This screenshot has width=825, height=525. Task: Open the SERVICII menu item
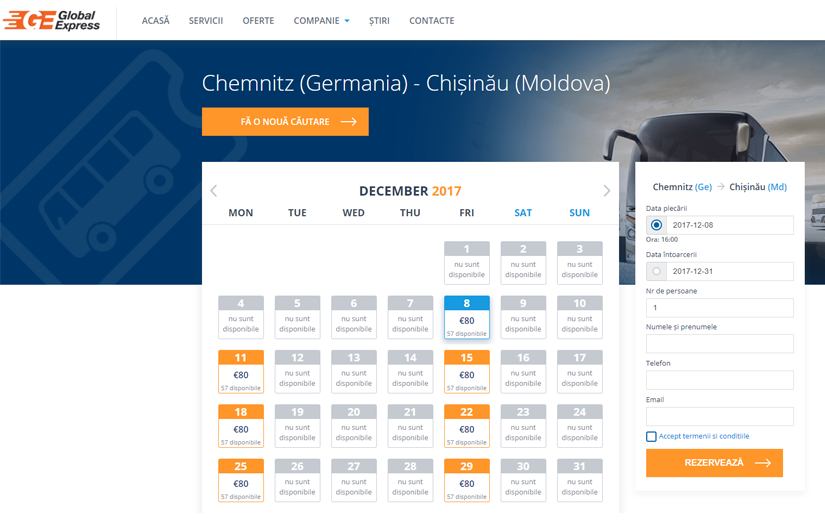206,21
